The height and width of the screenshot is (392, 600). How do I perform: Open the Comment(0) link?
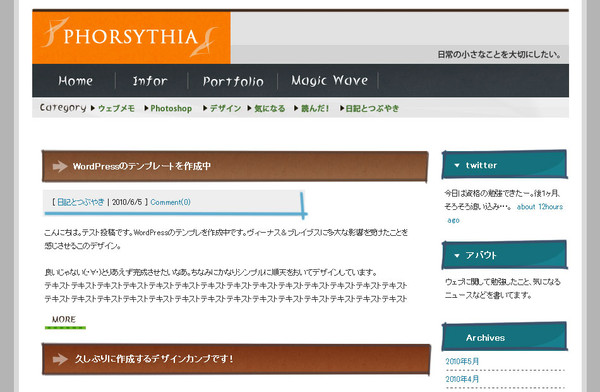171,202
